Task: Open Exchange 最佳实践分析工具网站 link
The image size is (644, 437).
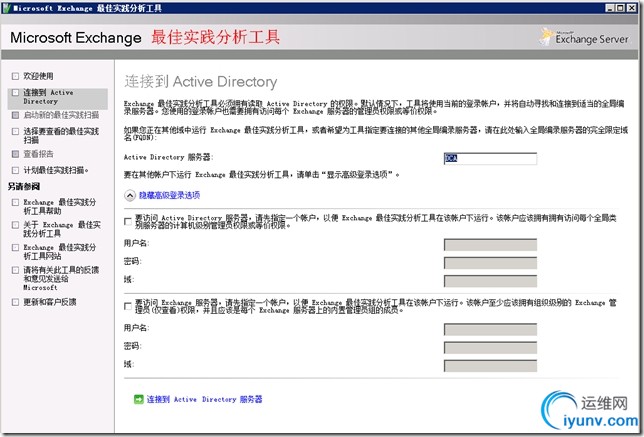Action: pyautogui.click(x=60, y=251)
